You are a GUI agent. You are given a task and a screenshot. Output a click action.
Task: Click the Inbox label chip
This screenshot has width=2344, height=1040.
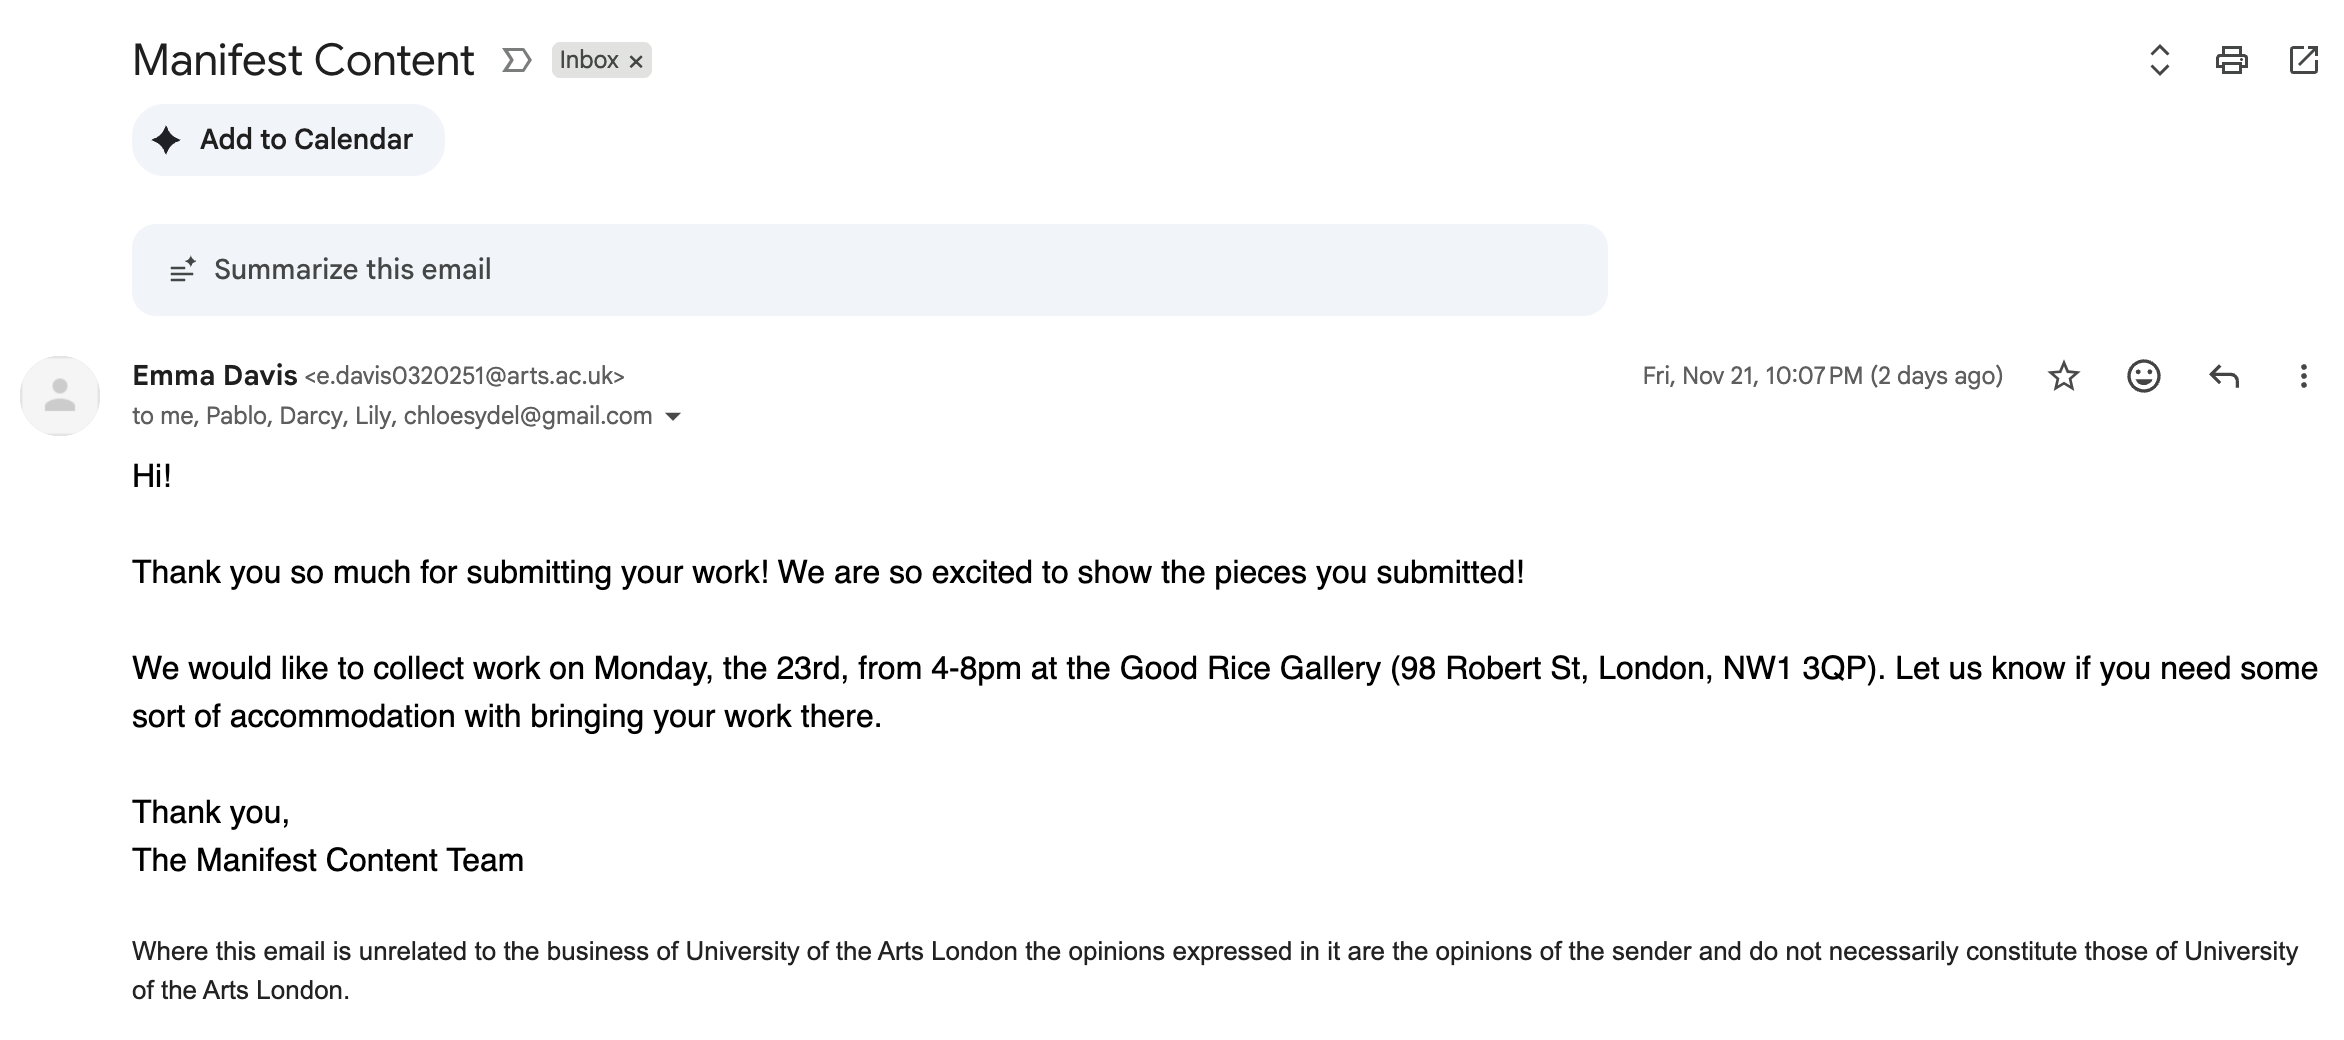pos(588,60)
